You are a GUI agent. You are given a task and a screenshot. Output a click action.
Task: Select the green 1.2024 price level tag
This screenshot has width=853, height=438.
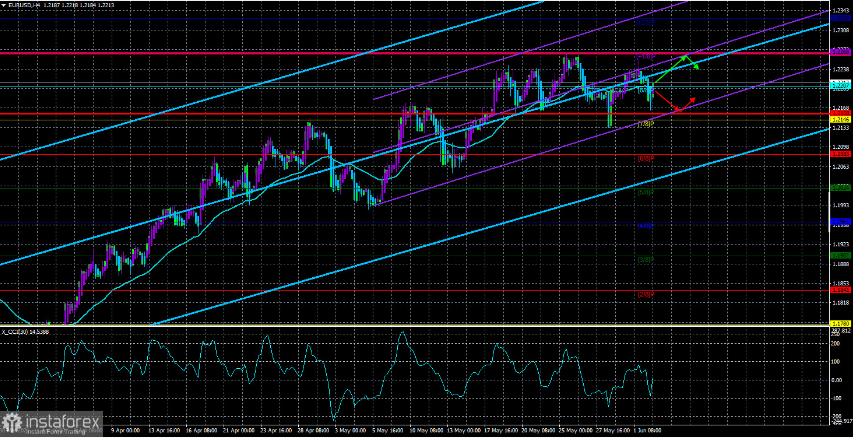(x=840, y=187)
